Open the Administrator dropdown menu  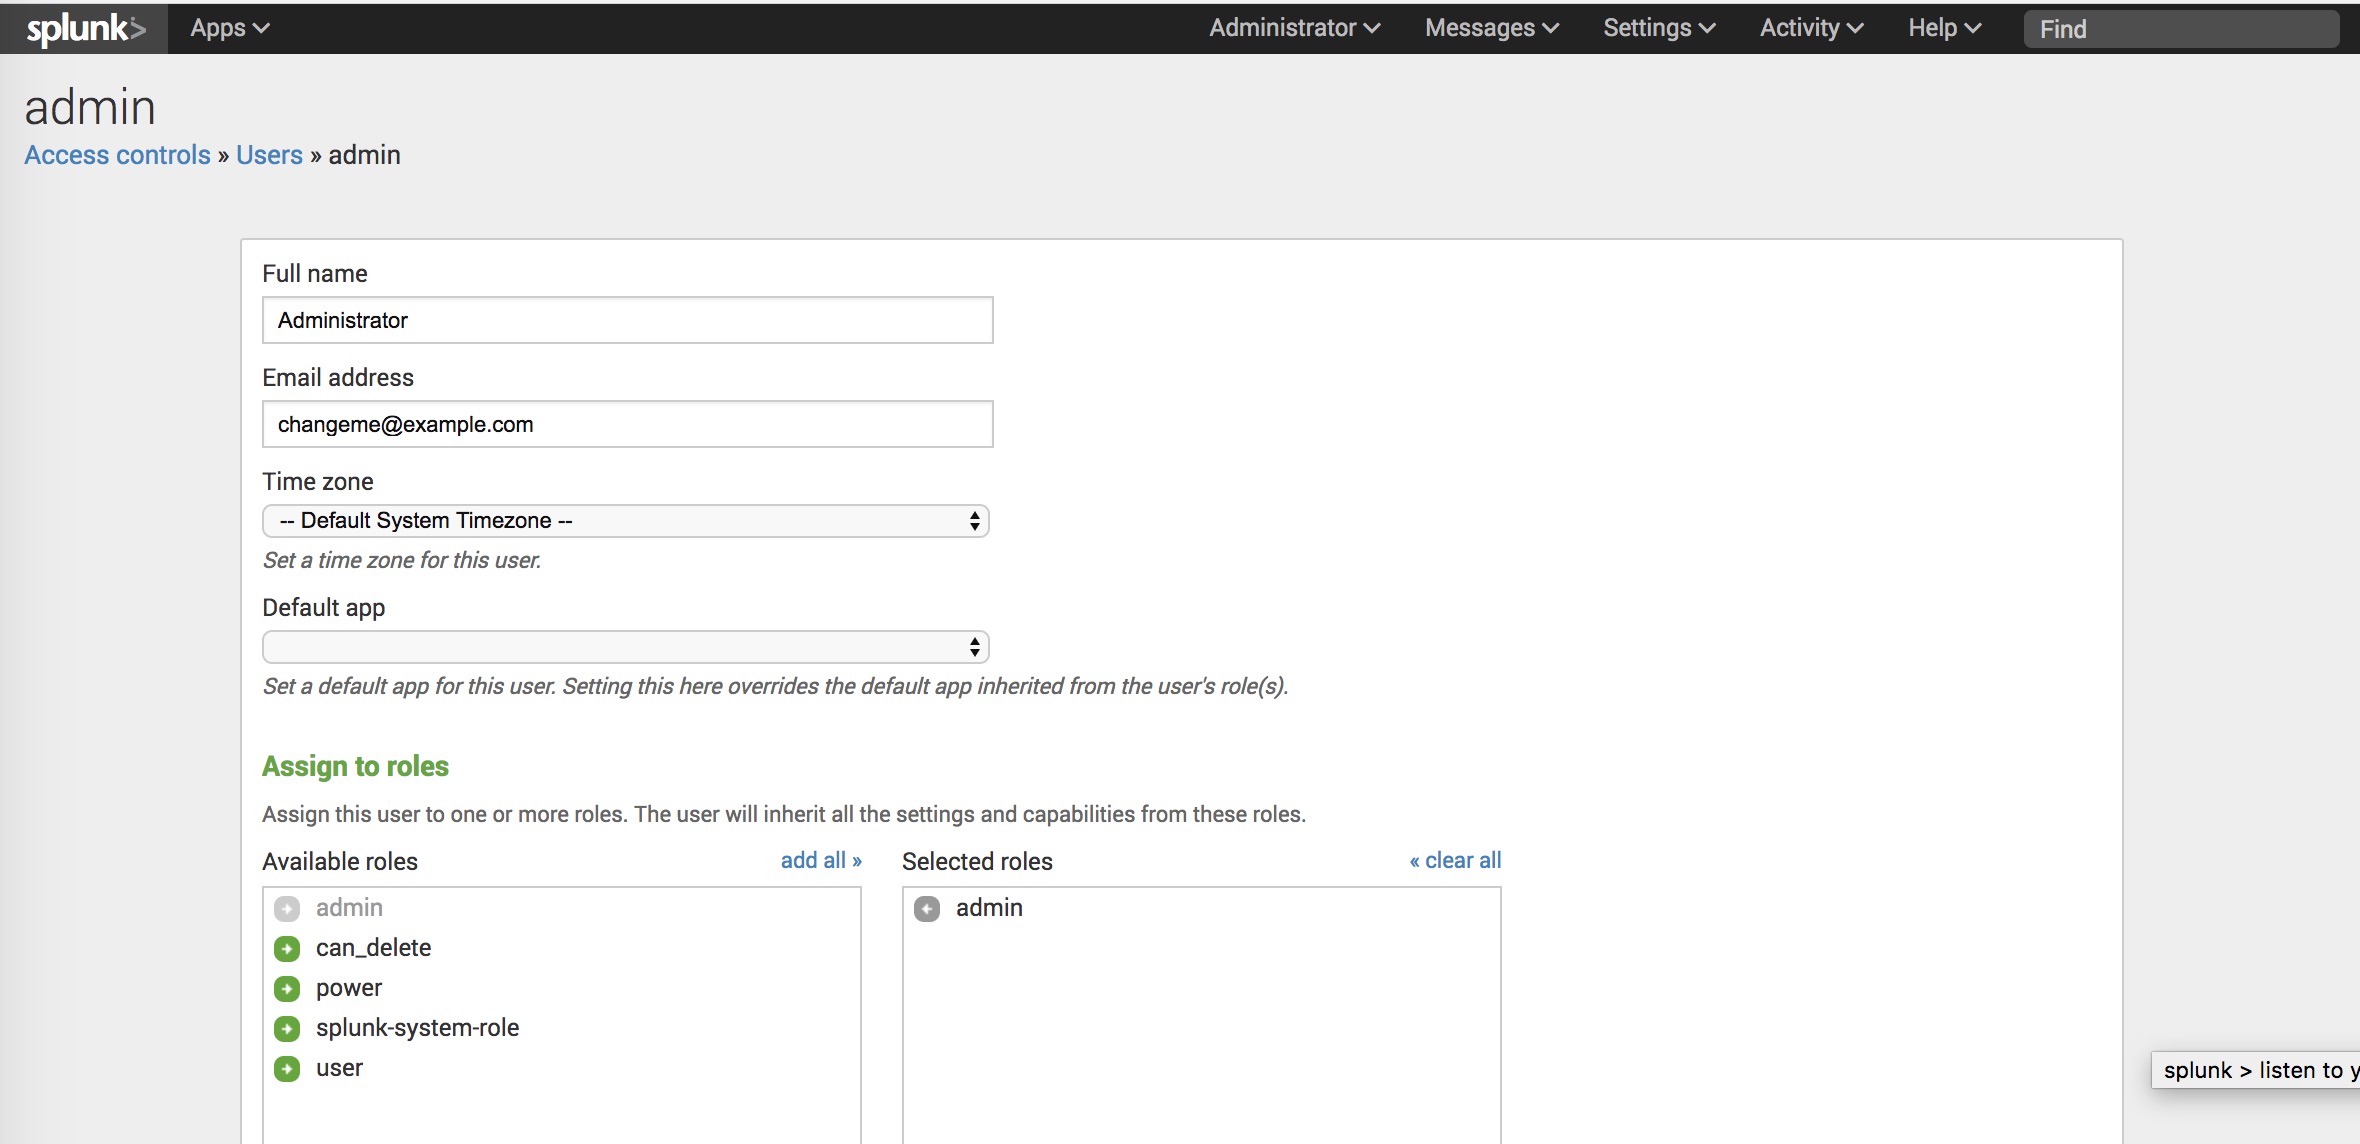pos(1291,27)
